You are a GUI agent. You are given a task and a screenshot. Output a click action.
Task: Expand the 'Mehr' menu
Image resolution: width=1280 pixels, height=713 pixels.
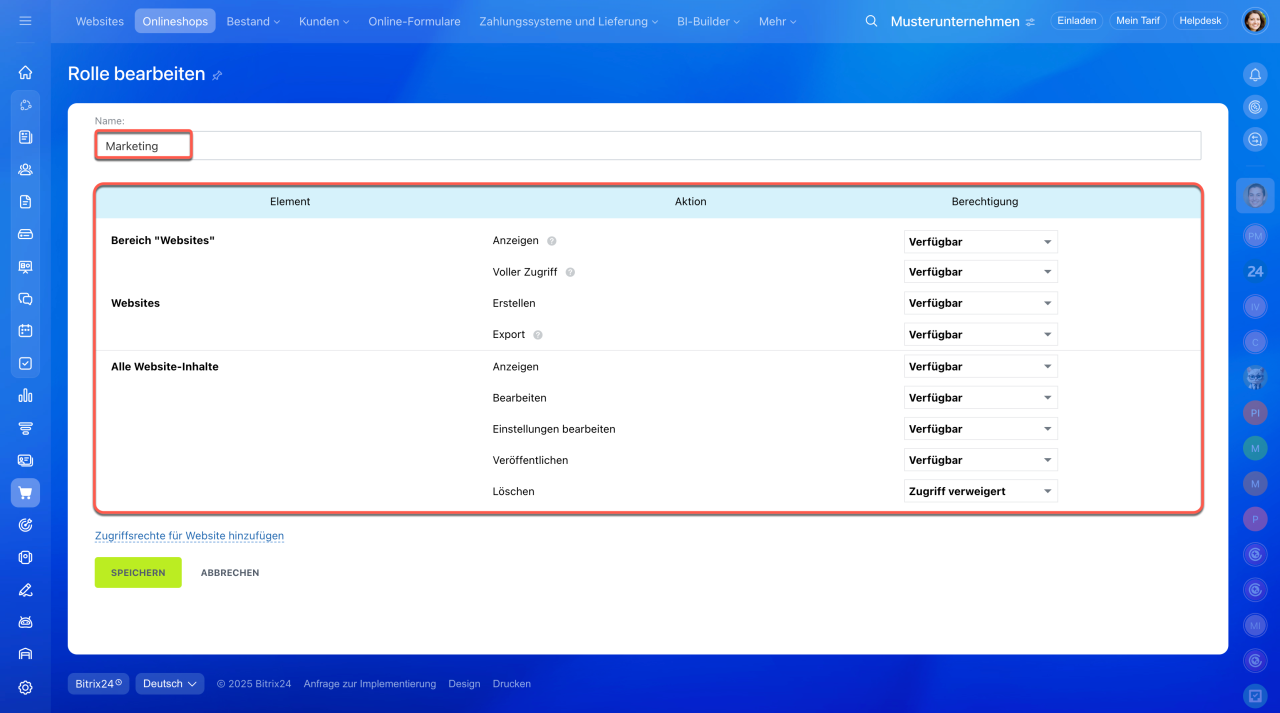[777, 21]
